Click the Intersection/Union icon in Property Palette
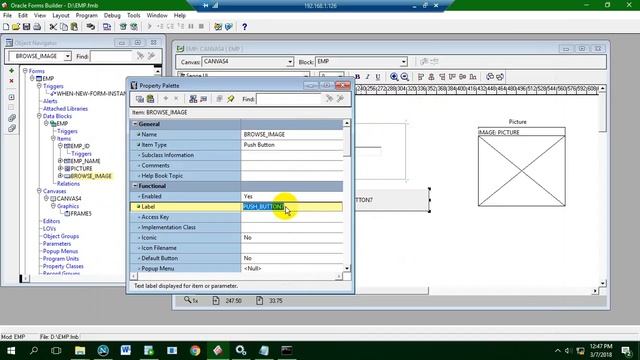The height and width of the screenshot is (360, 640). 220,99
